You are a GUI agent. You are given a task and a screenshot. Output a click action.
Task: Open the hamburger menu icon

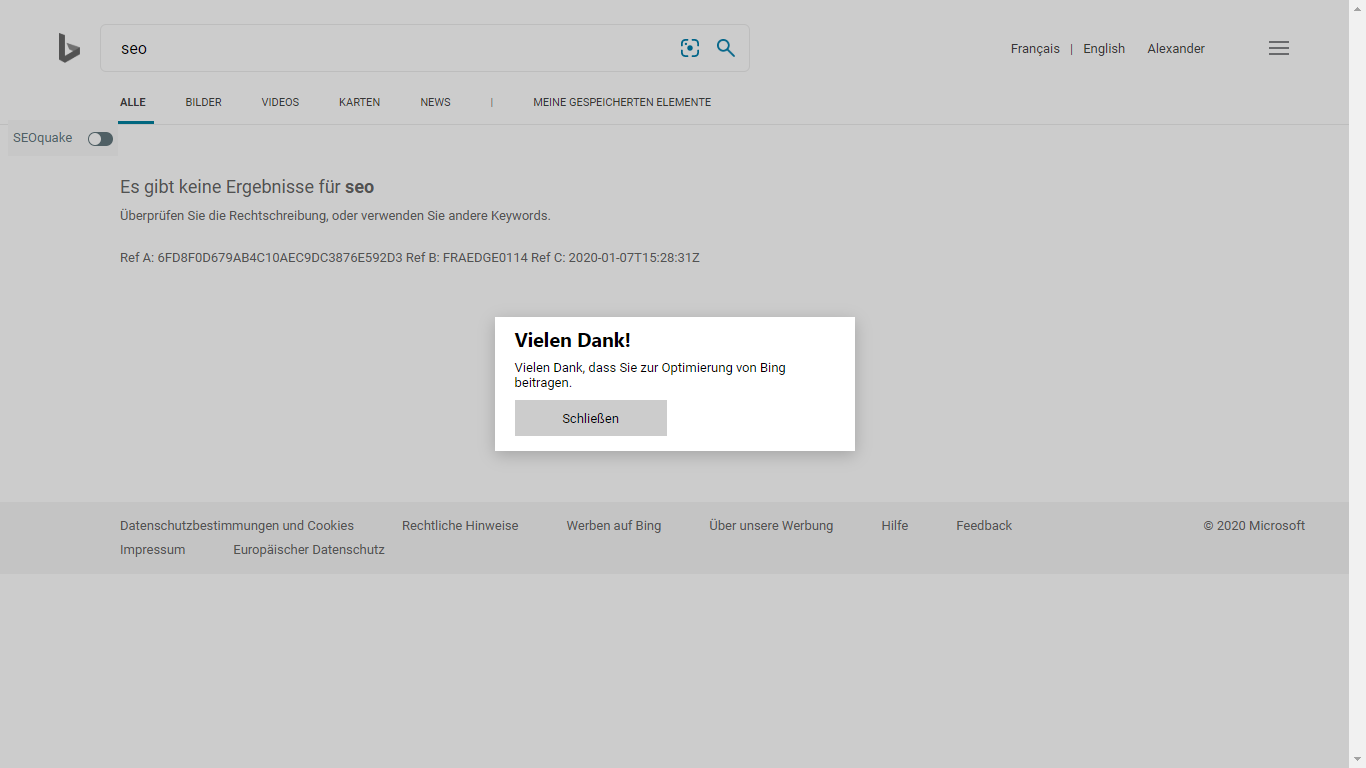coord(1278,48)
